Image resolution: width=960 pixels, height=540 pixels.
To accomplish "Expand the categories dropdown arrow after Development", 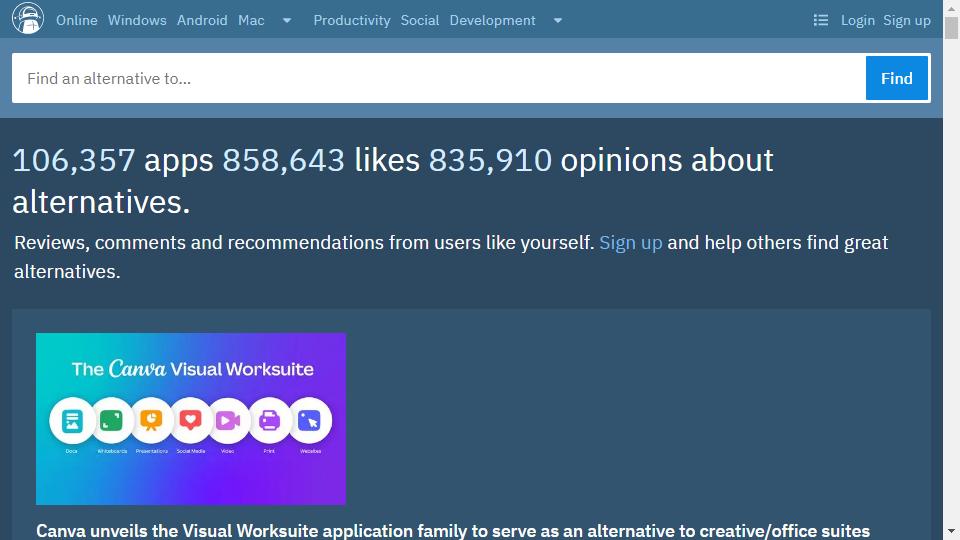I will 558,20.
